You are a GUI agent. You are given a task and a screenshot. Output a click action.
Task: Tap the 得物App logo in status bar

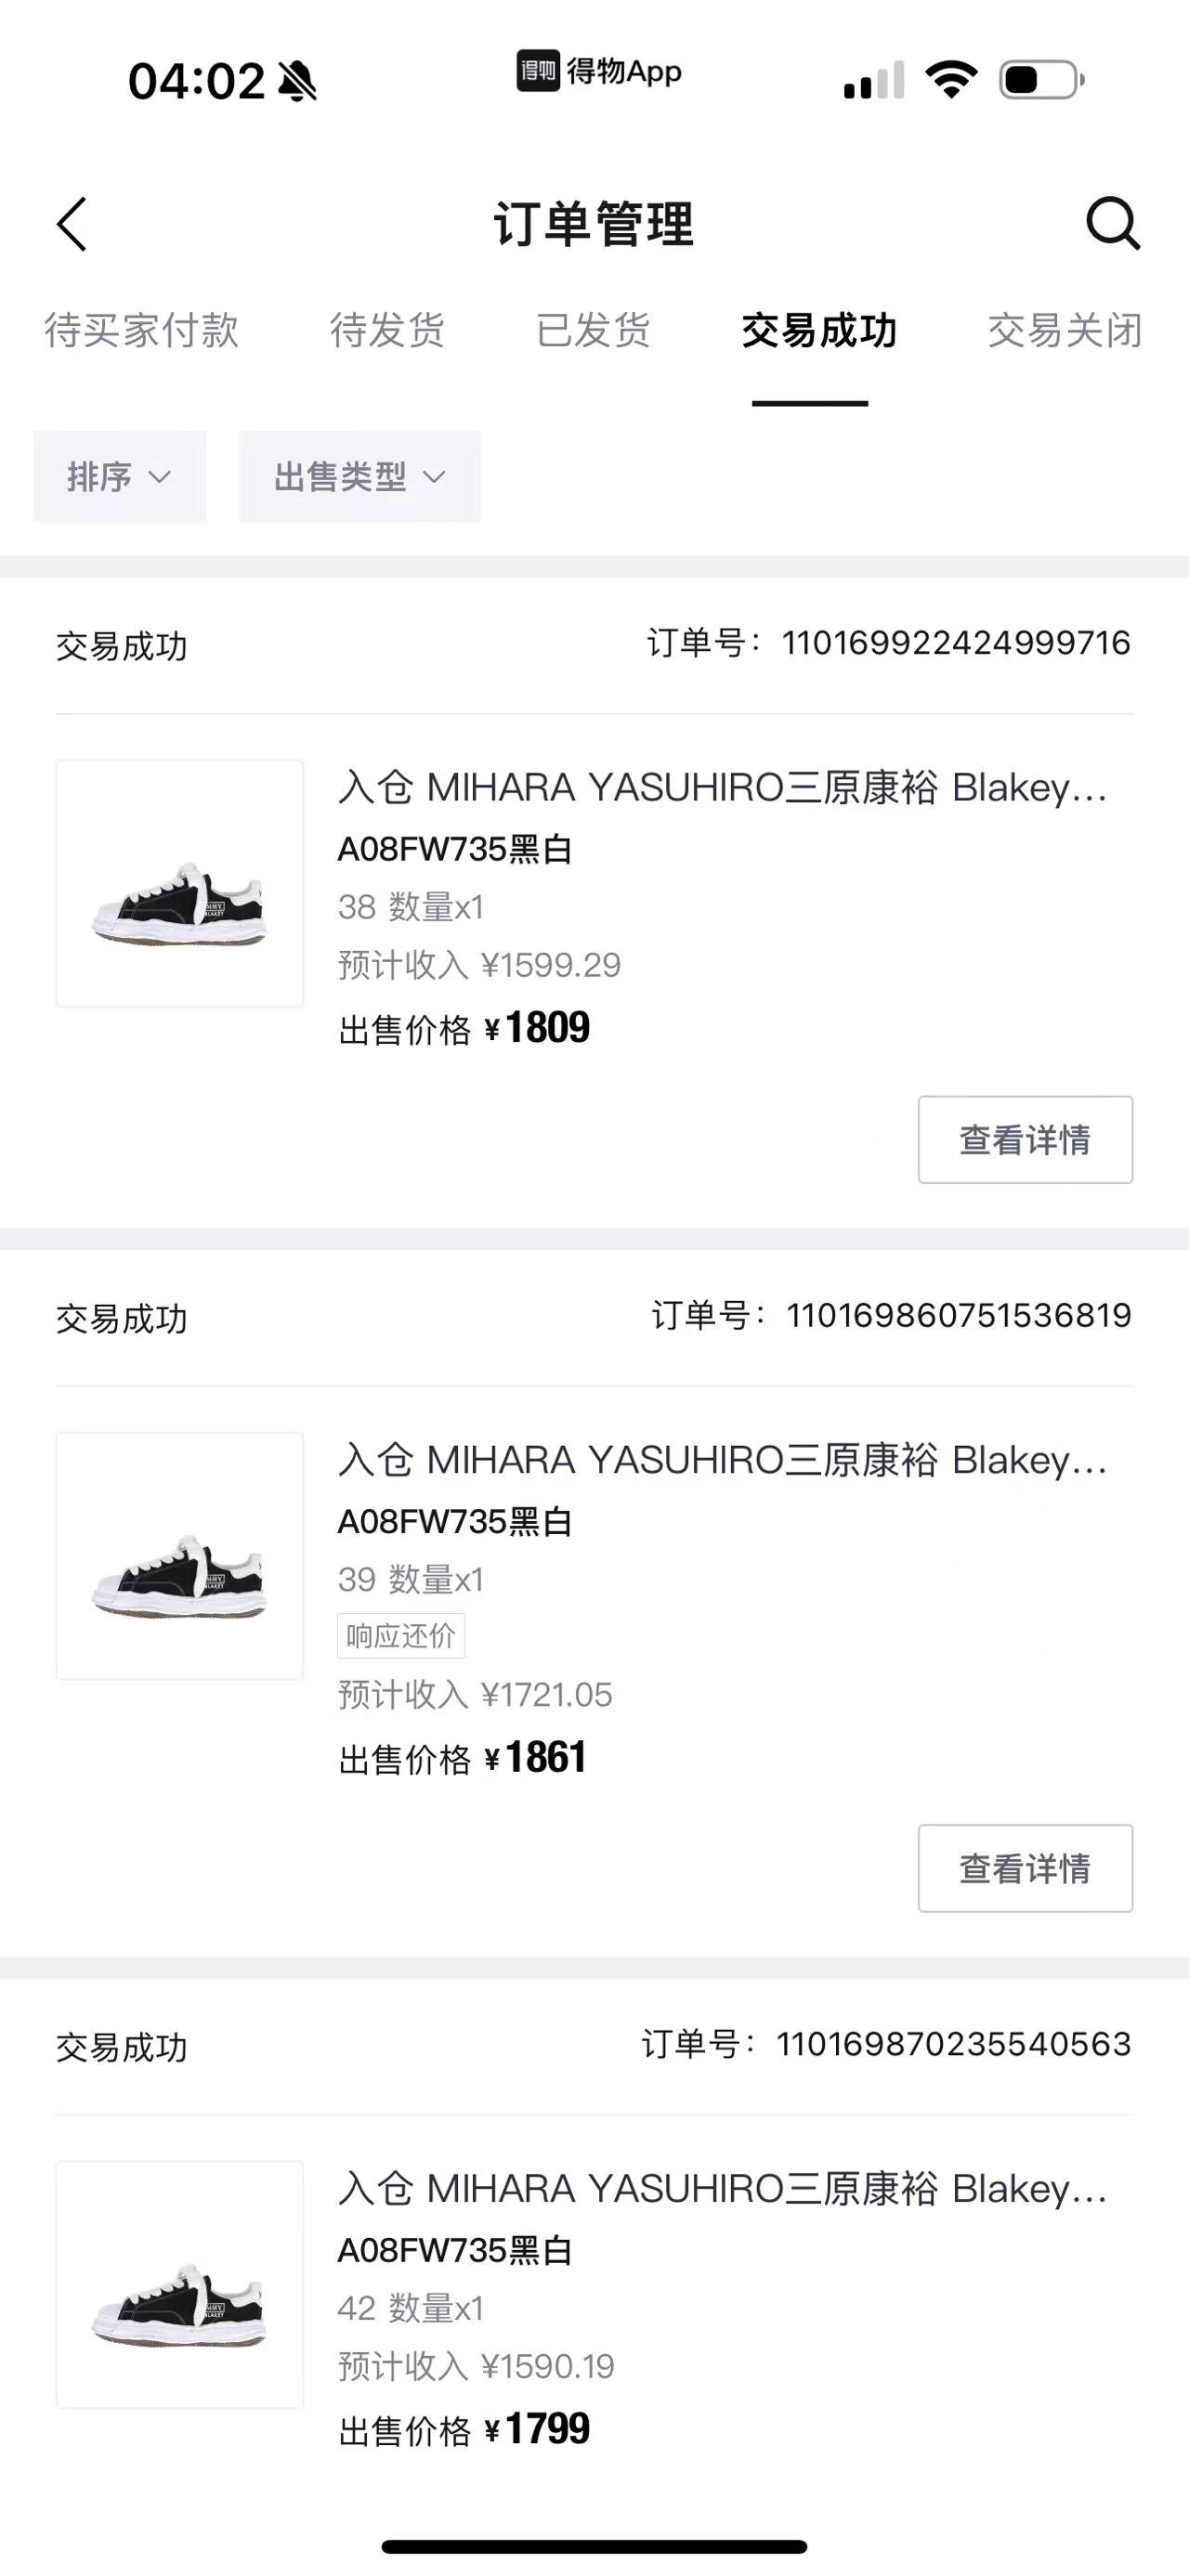click(598, 71)
